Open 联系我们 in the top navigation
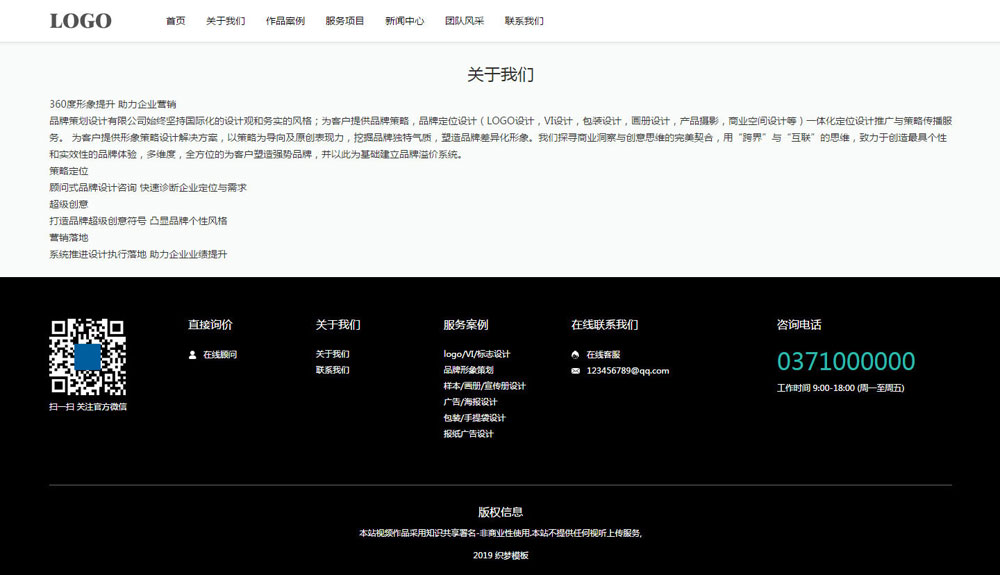Image resolution: width=1000 pixels, height=575 pixels. tap(524, 21)
